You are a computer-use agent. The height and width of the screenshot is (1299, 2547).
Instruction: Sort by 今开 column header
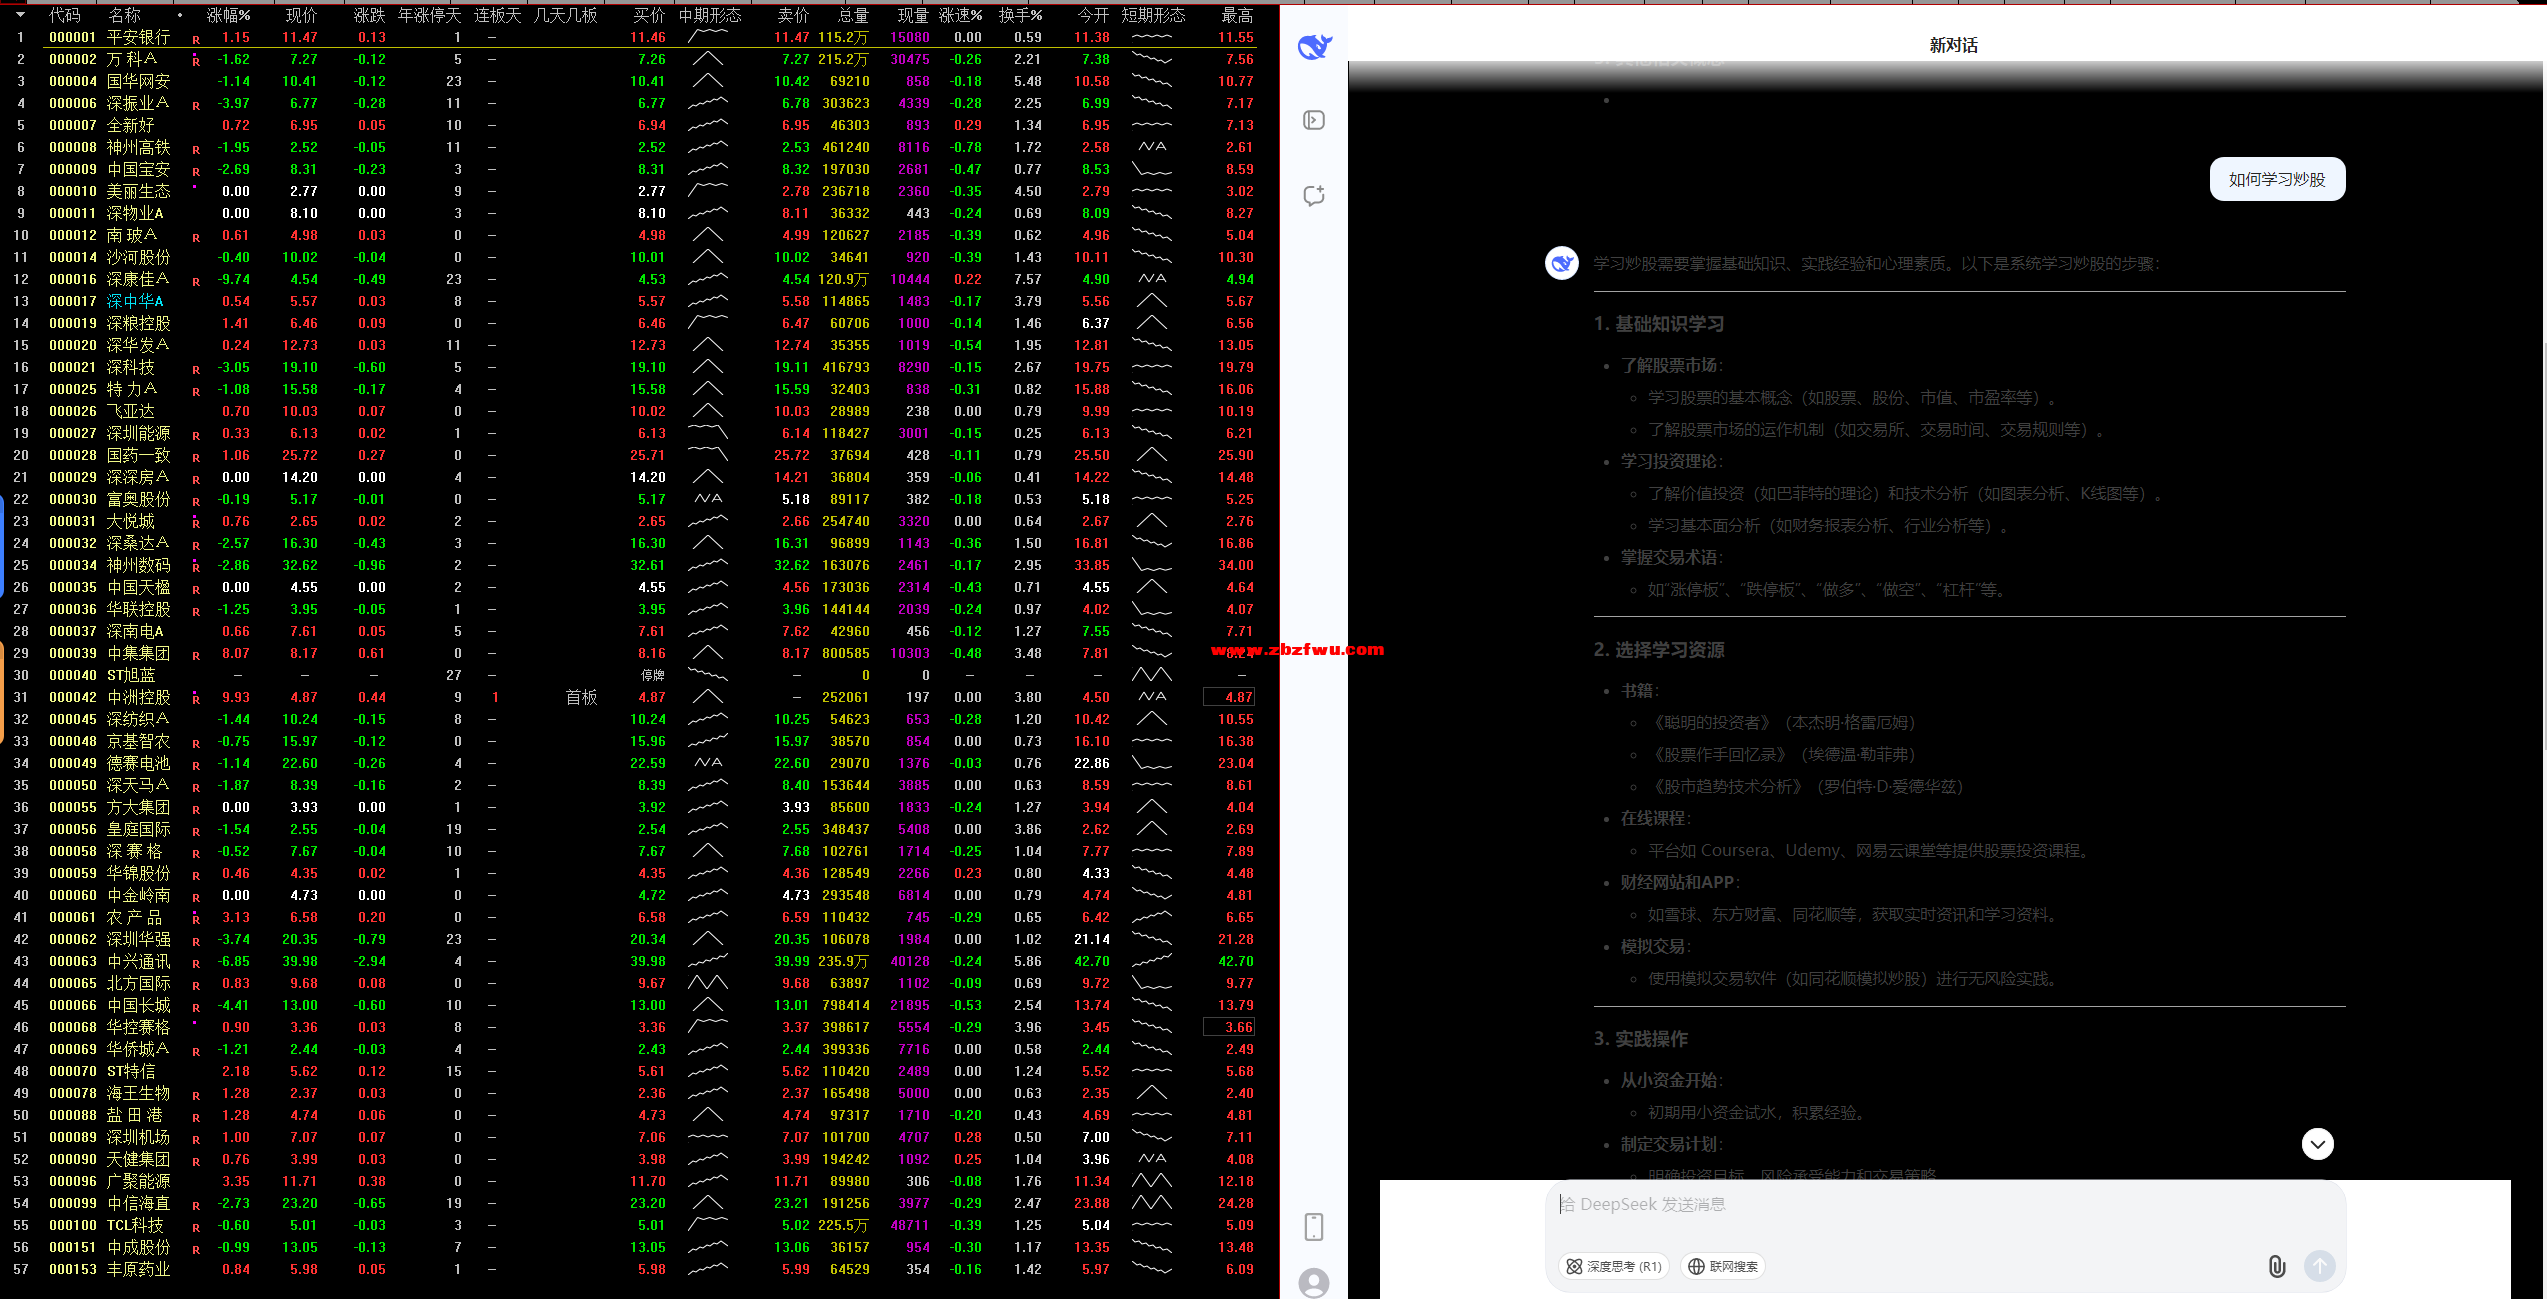pyautogui.click(x=1093, y=15)
